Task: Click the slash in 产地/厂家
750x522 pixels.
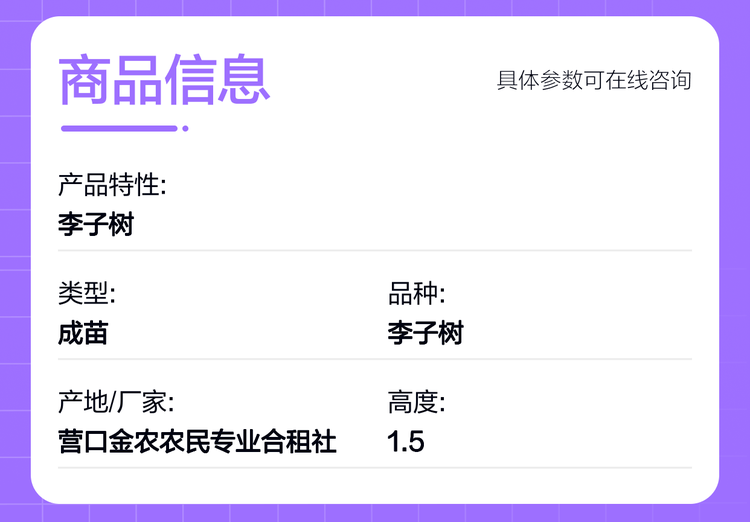Action: tap(113, 403)
